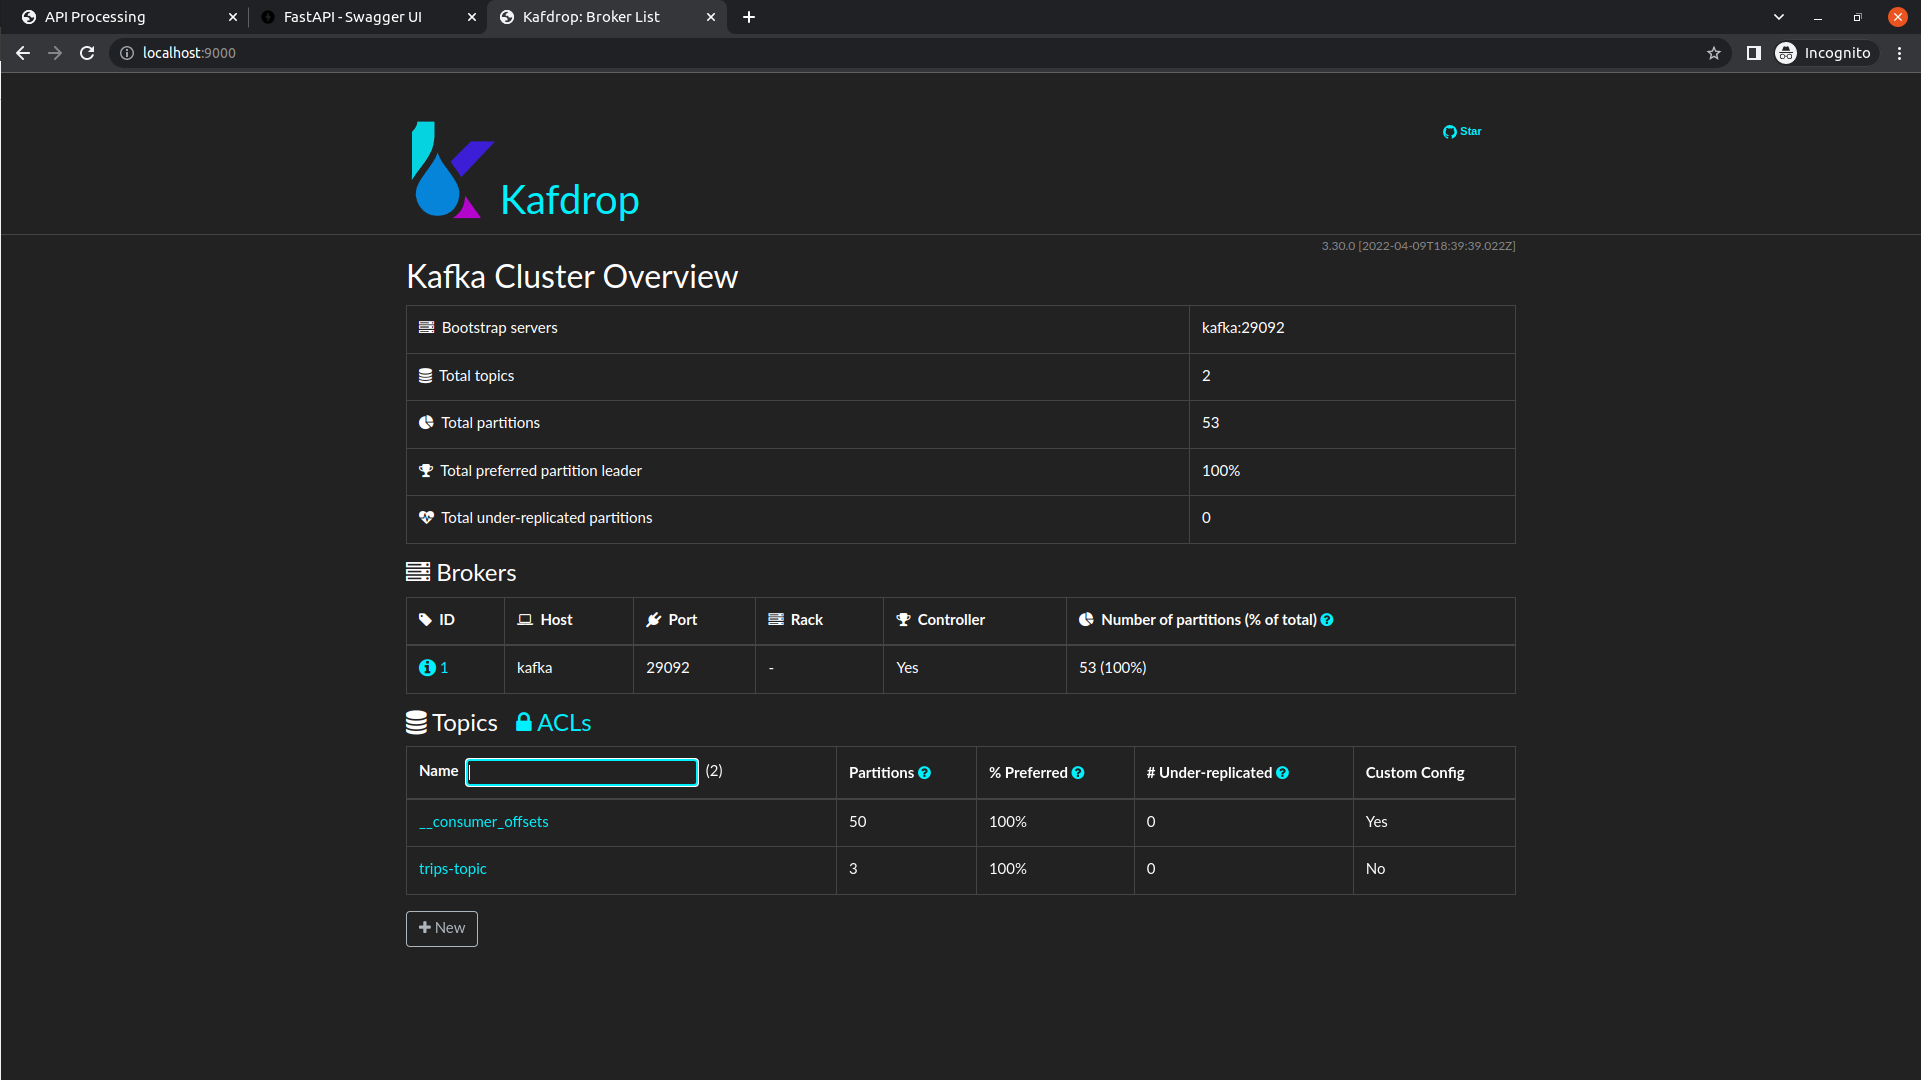Expand the tab search chevron
Screen dimensions: 1921x1080
point(1778,17)
